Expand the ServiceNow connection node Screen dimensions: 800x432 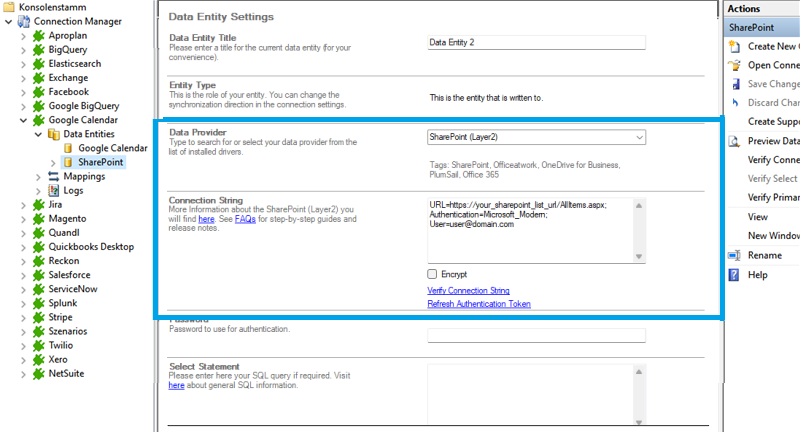(23, 289)
